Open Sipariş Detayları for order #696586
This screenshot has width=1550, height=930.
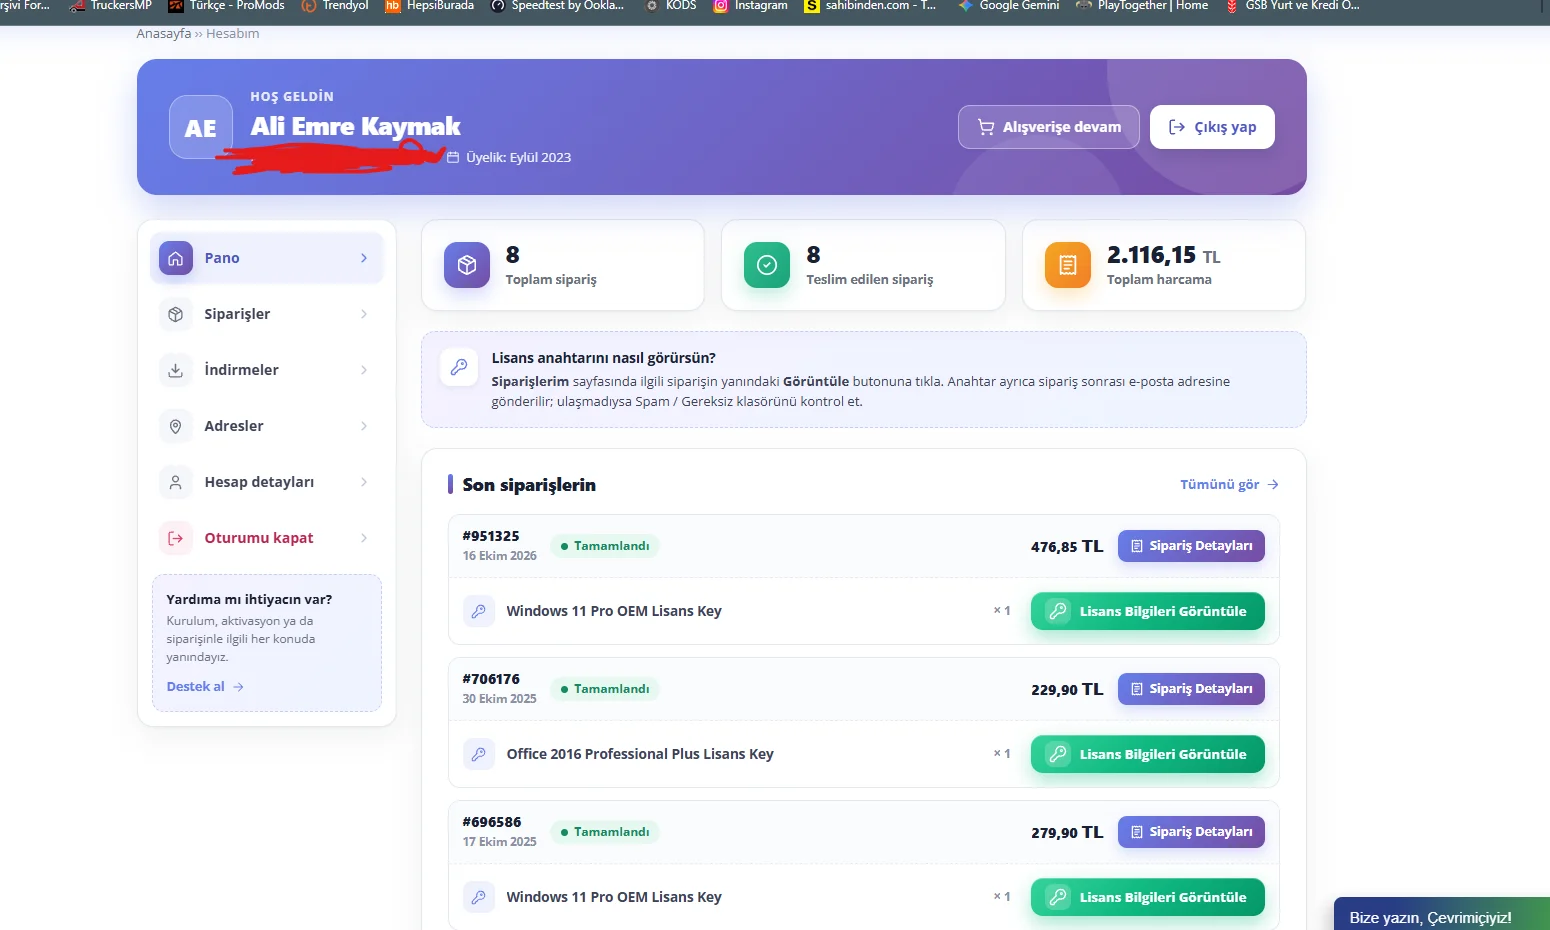pyautogui.click(x=1191, y=832)
